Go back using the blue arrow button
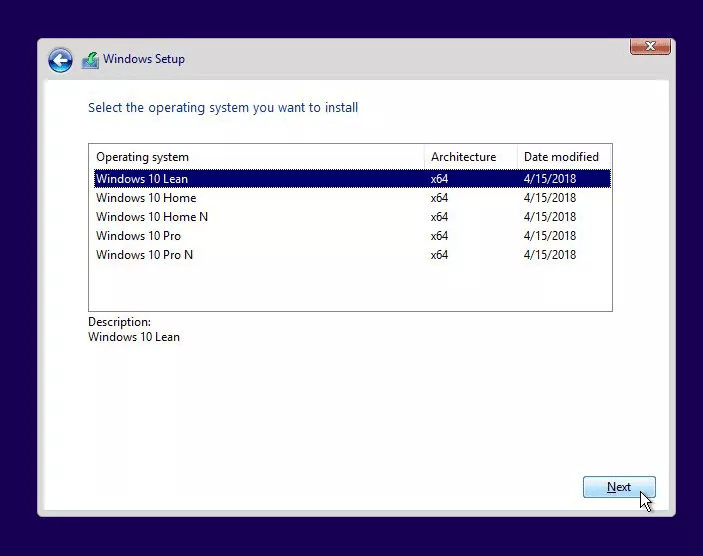 [x=60, y=60]
